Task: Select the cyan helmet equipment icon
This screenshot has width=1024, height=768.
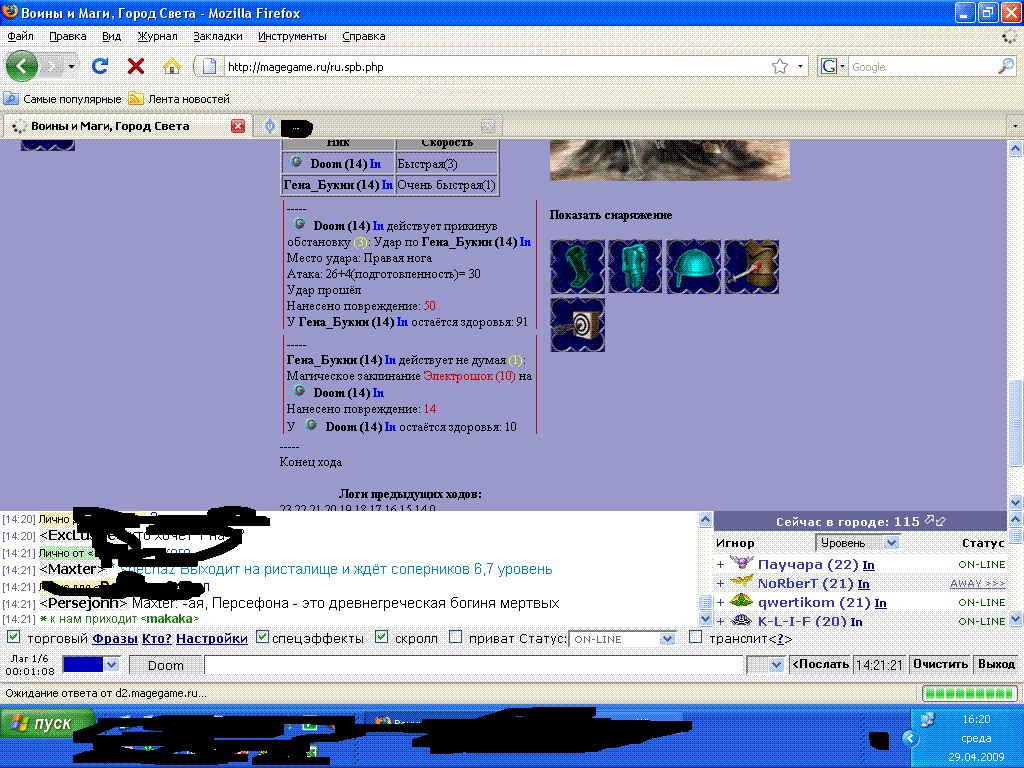Action: click(x=694, y=266)
